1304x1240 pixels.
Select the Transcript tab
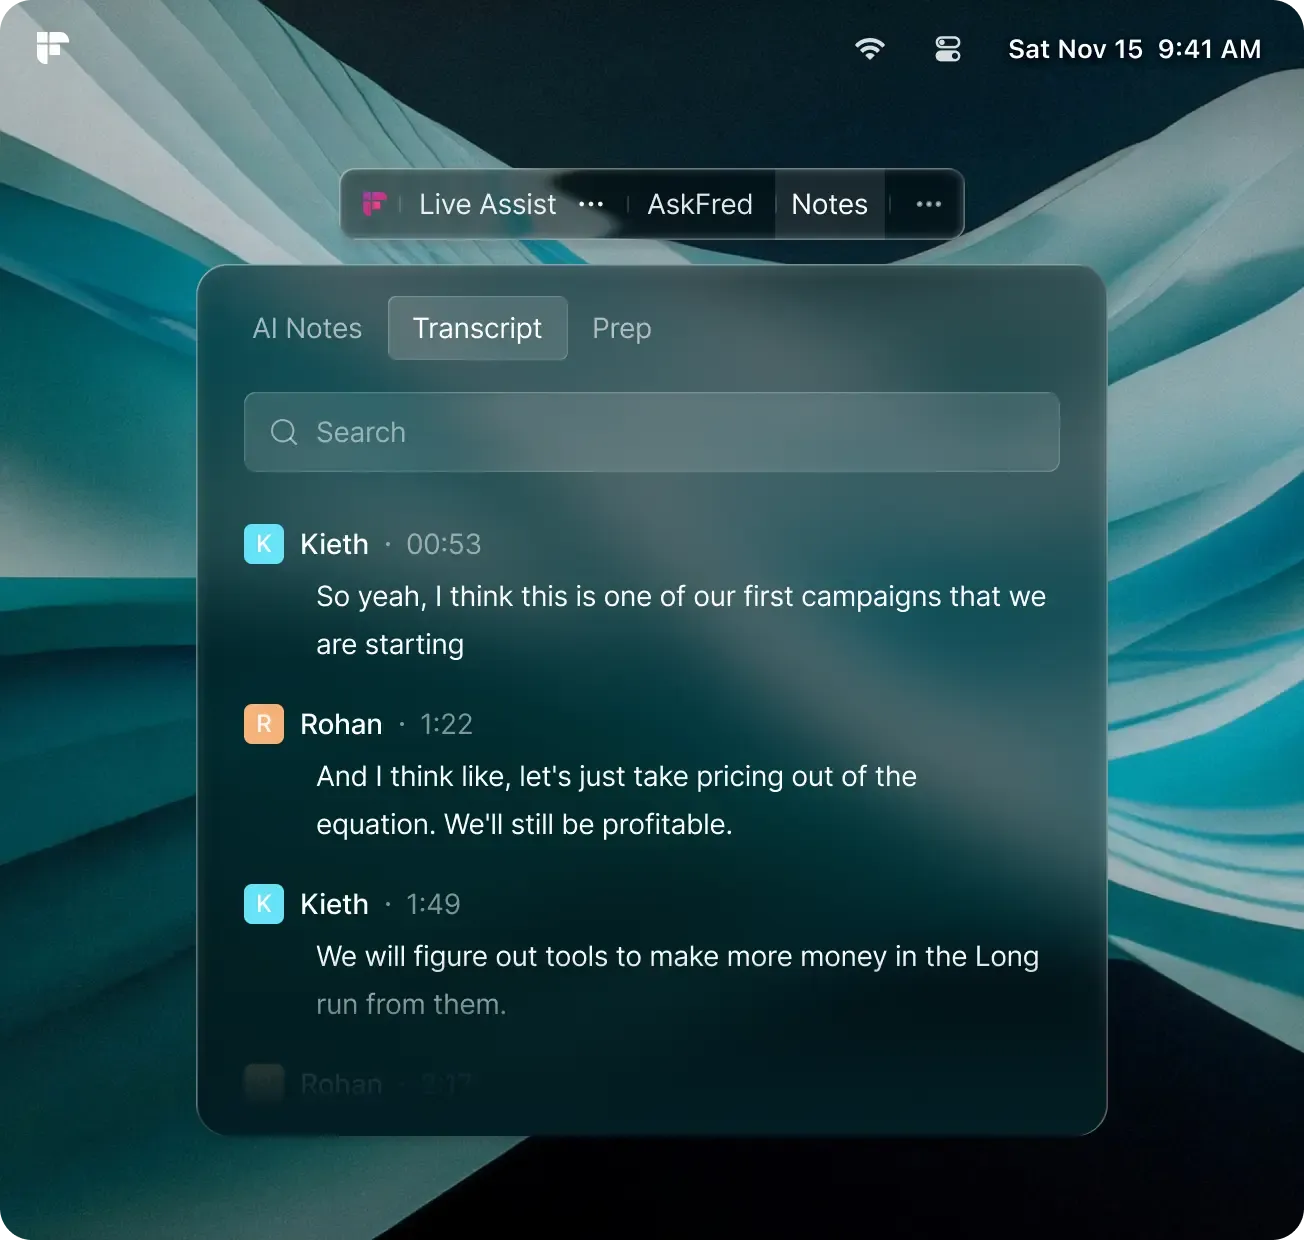477,328
